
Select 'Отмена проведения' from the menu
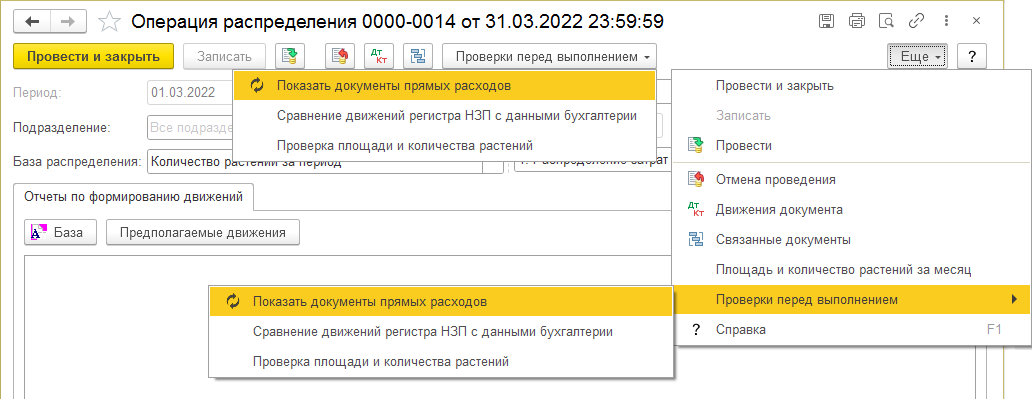tap(775, 179)
